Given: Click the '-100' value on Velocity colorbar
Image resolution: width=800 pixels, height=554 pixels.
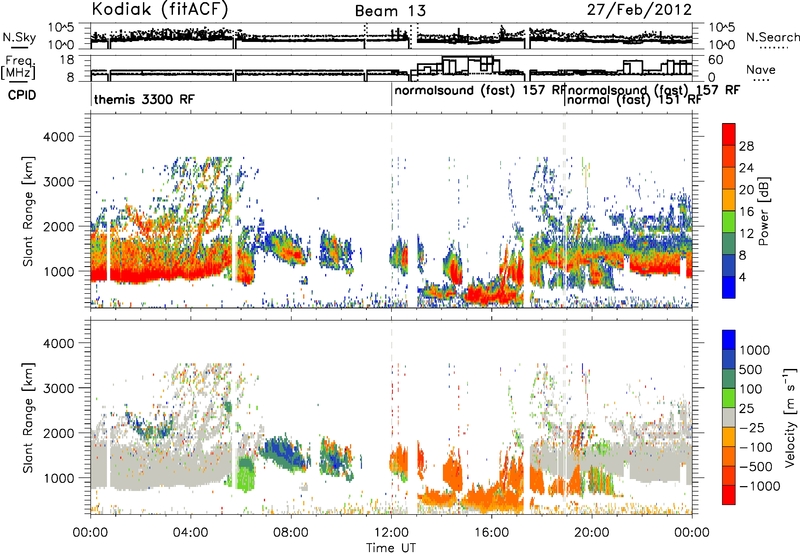Looking at the screenshot, I should coord(756,447).
